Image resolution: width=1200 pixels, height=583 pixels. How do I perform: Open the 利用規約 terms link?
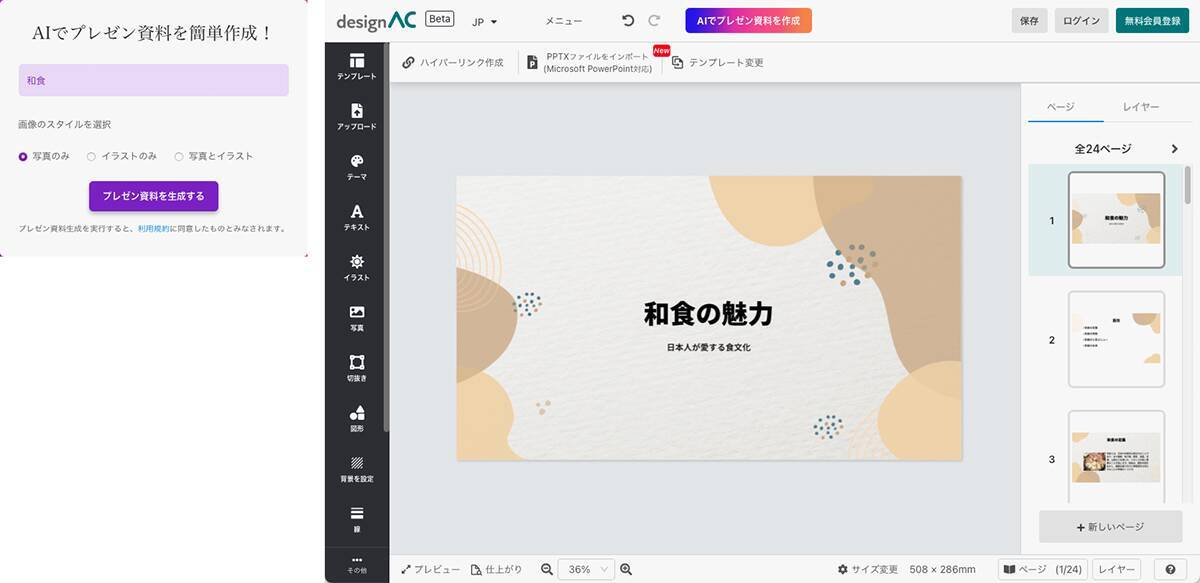[153, 229]
